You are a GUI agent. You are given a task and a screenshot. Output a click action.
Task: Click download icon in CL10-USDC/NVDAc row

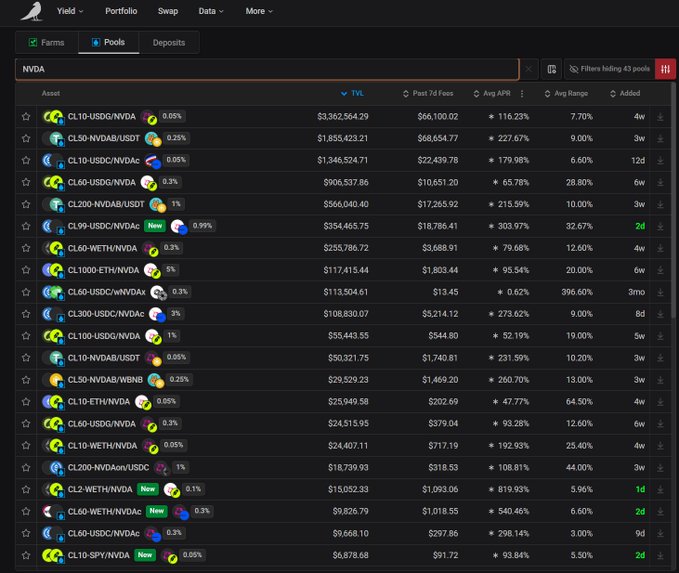click(660, 161)
